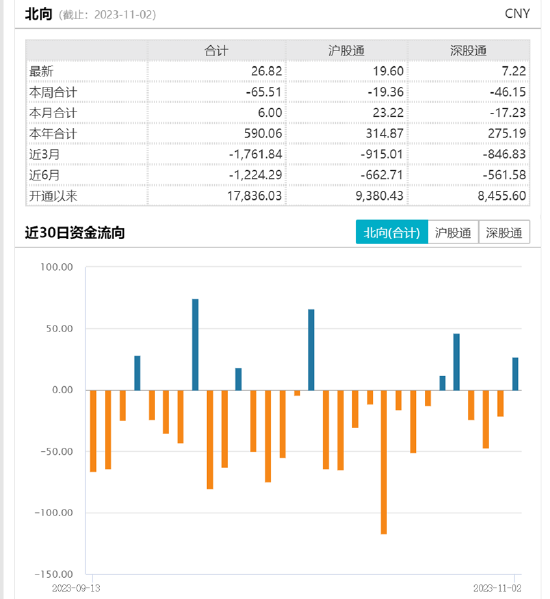Click the value 19.60 cell
Image resolution: width=550 pixels, height=599 pixels.
(x=388, y=71)
